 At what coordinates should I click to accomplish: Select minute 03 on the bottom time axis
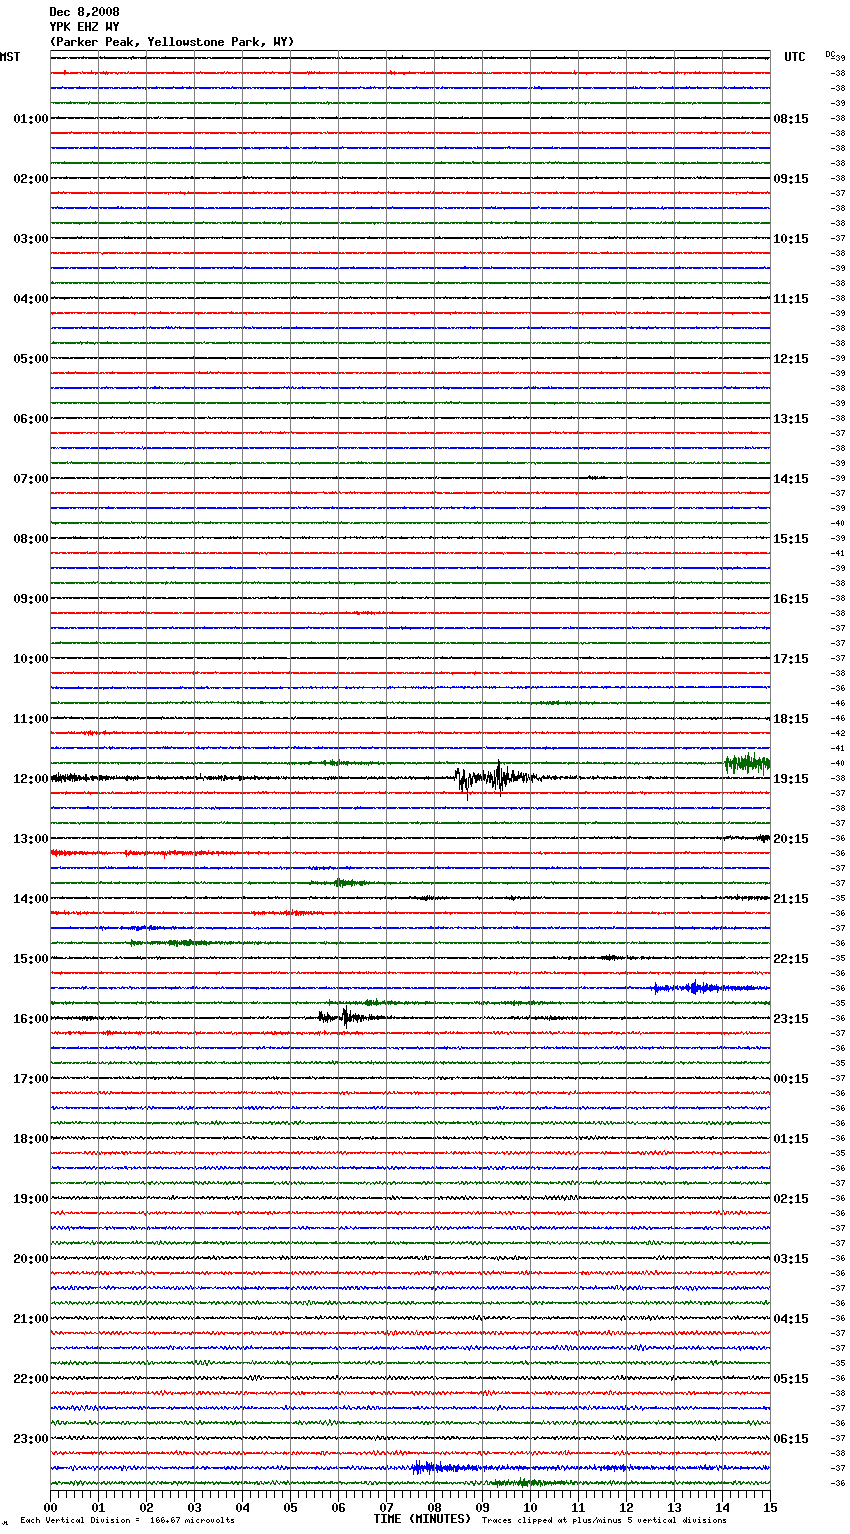pyautogui.click(x=194, y=1507)
